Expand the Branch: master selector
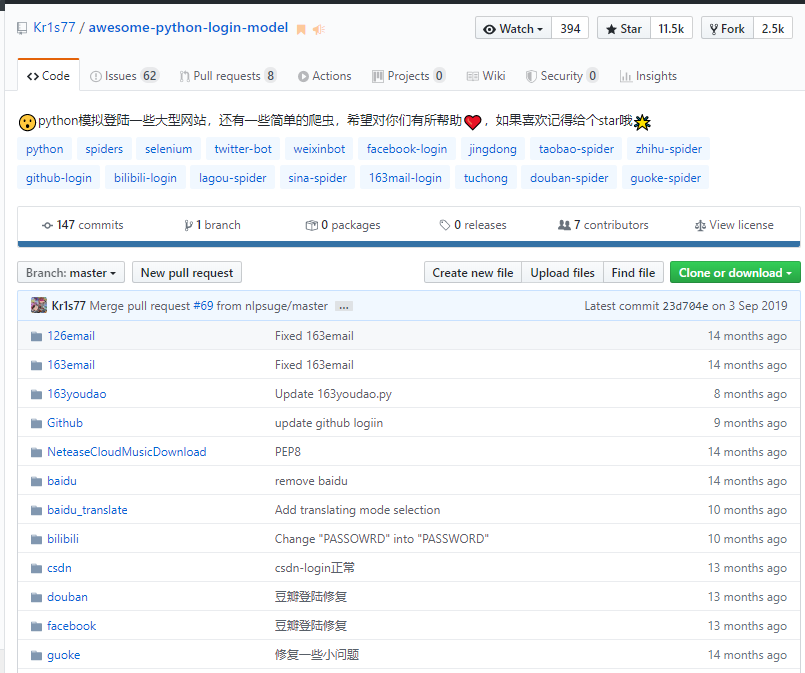This screenshot has width=805, height=673. [x=71, y=273]
